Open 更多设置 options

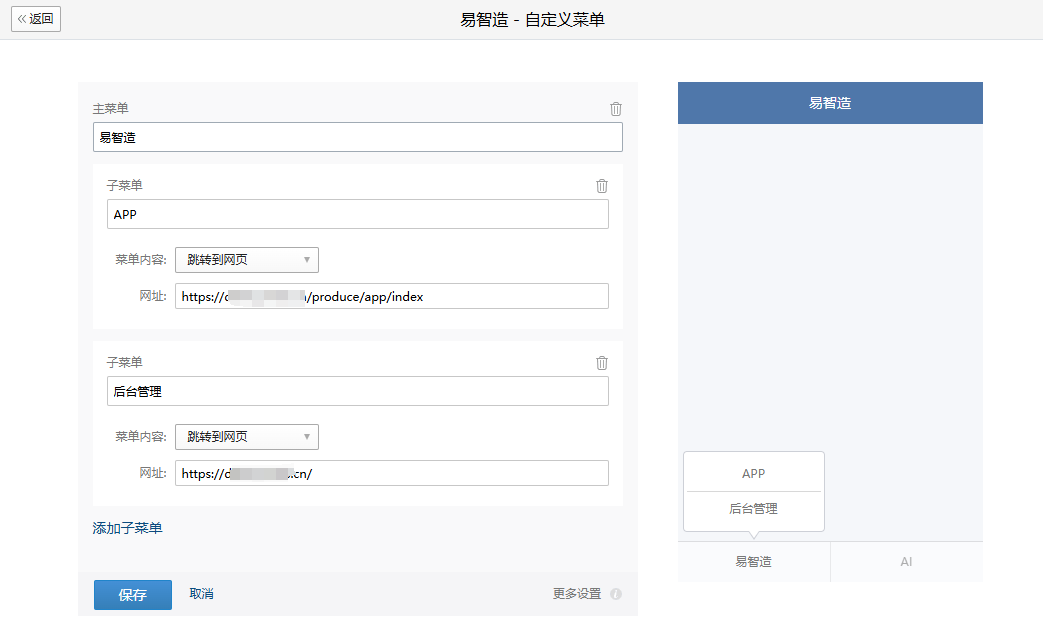pyautogui.click(x=577, y=594)
